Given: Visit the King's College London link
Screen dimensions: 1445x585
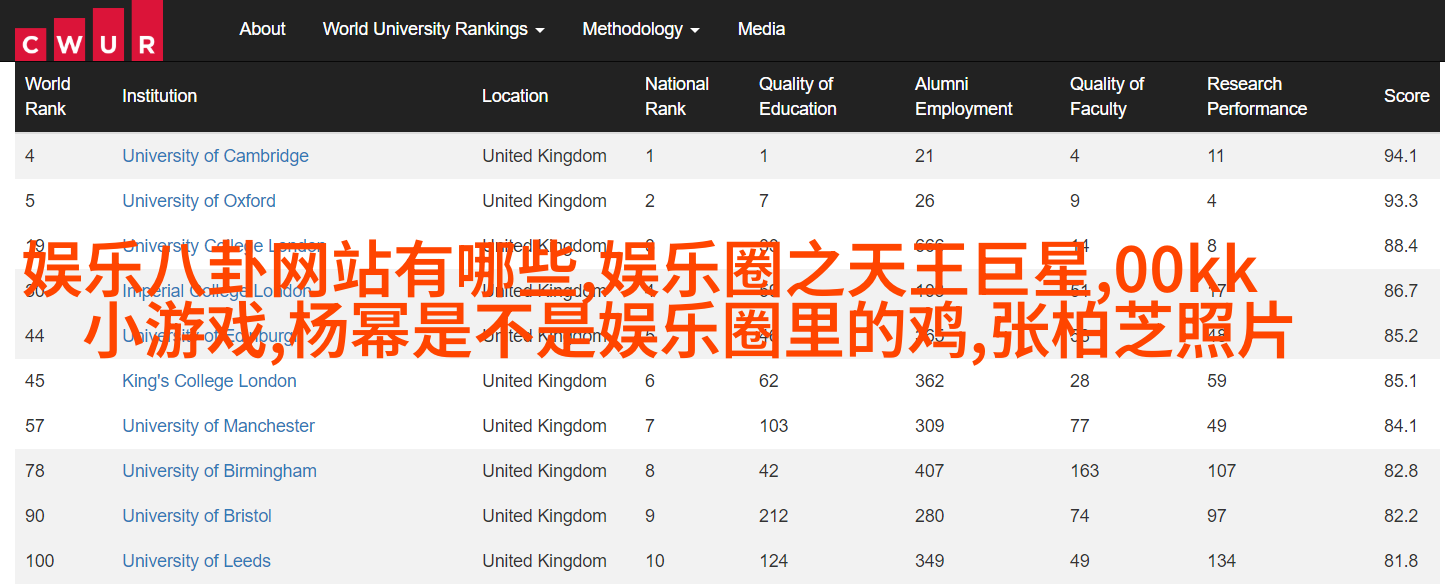Looking at the screenshot, I should 209,381.
